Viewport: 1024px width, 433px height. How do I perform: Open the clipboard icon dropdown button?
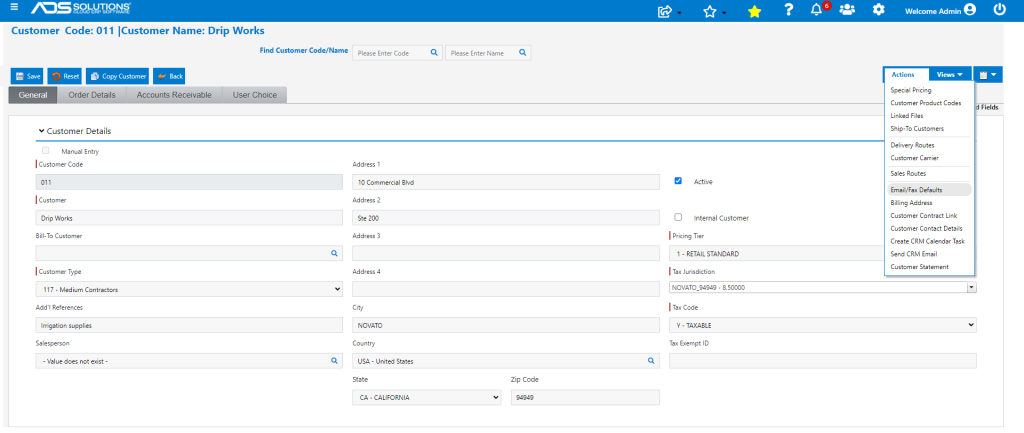[987, 75]
